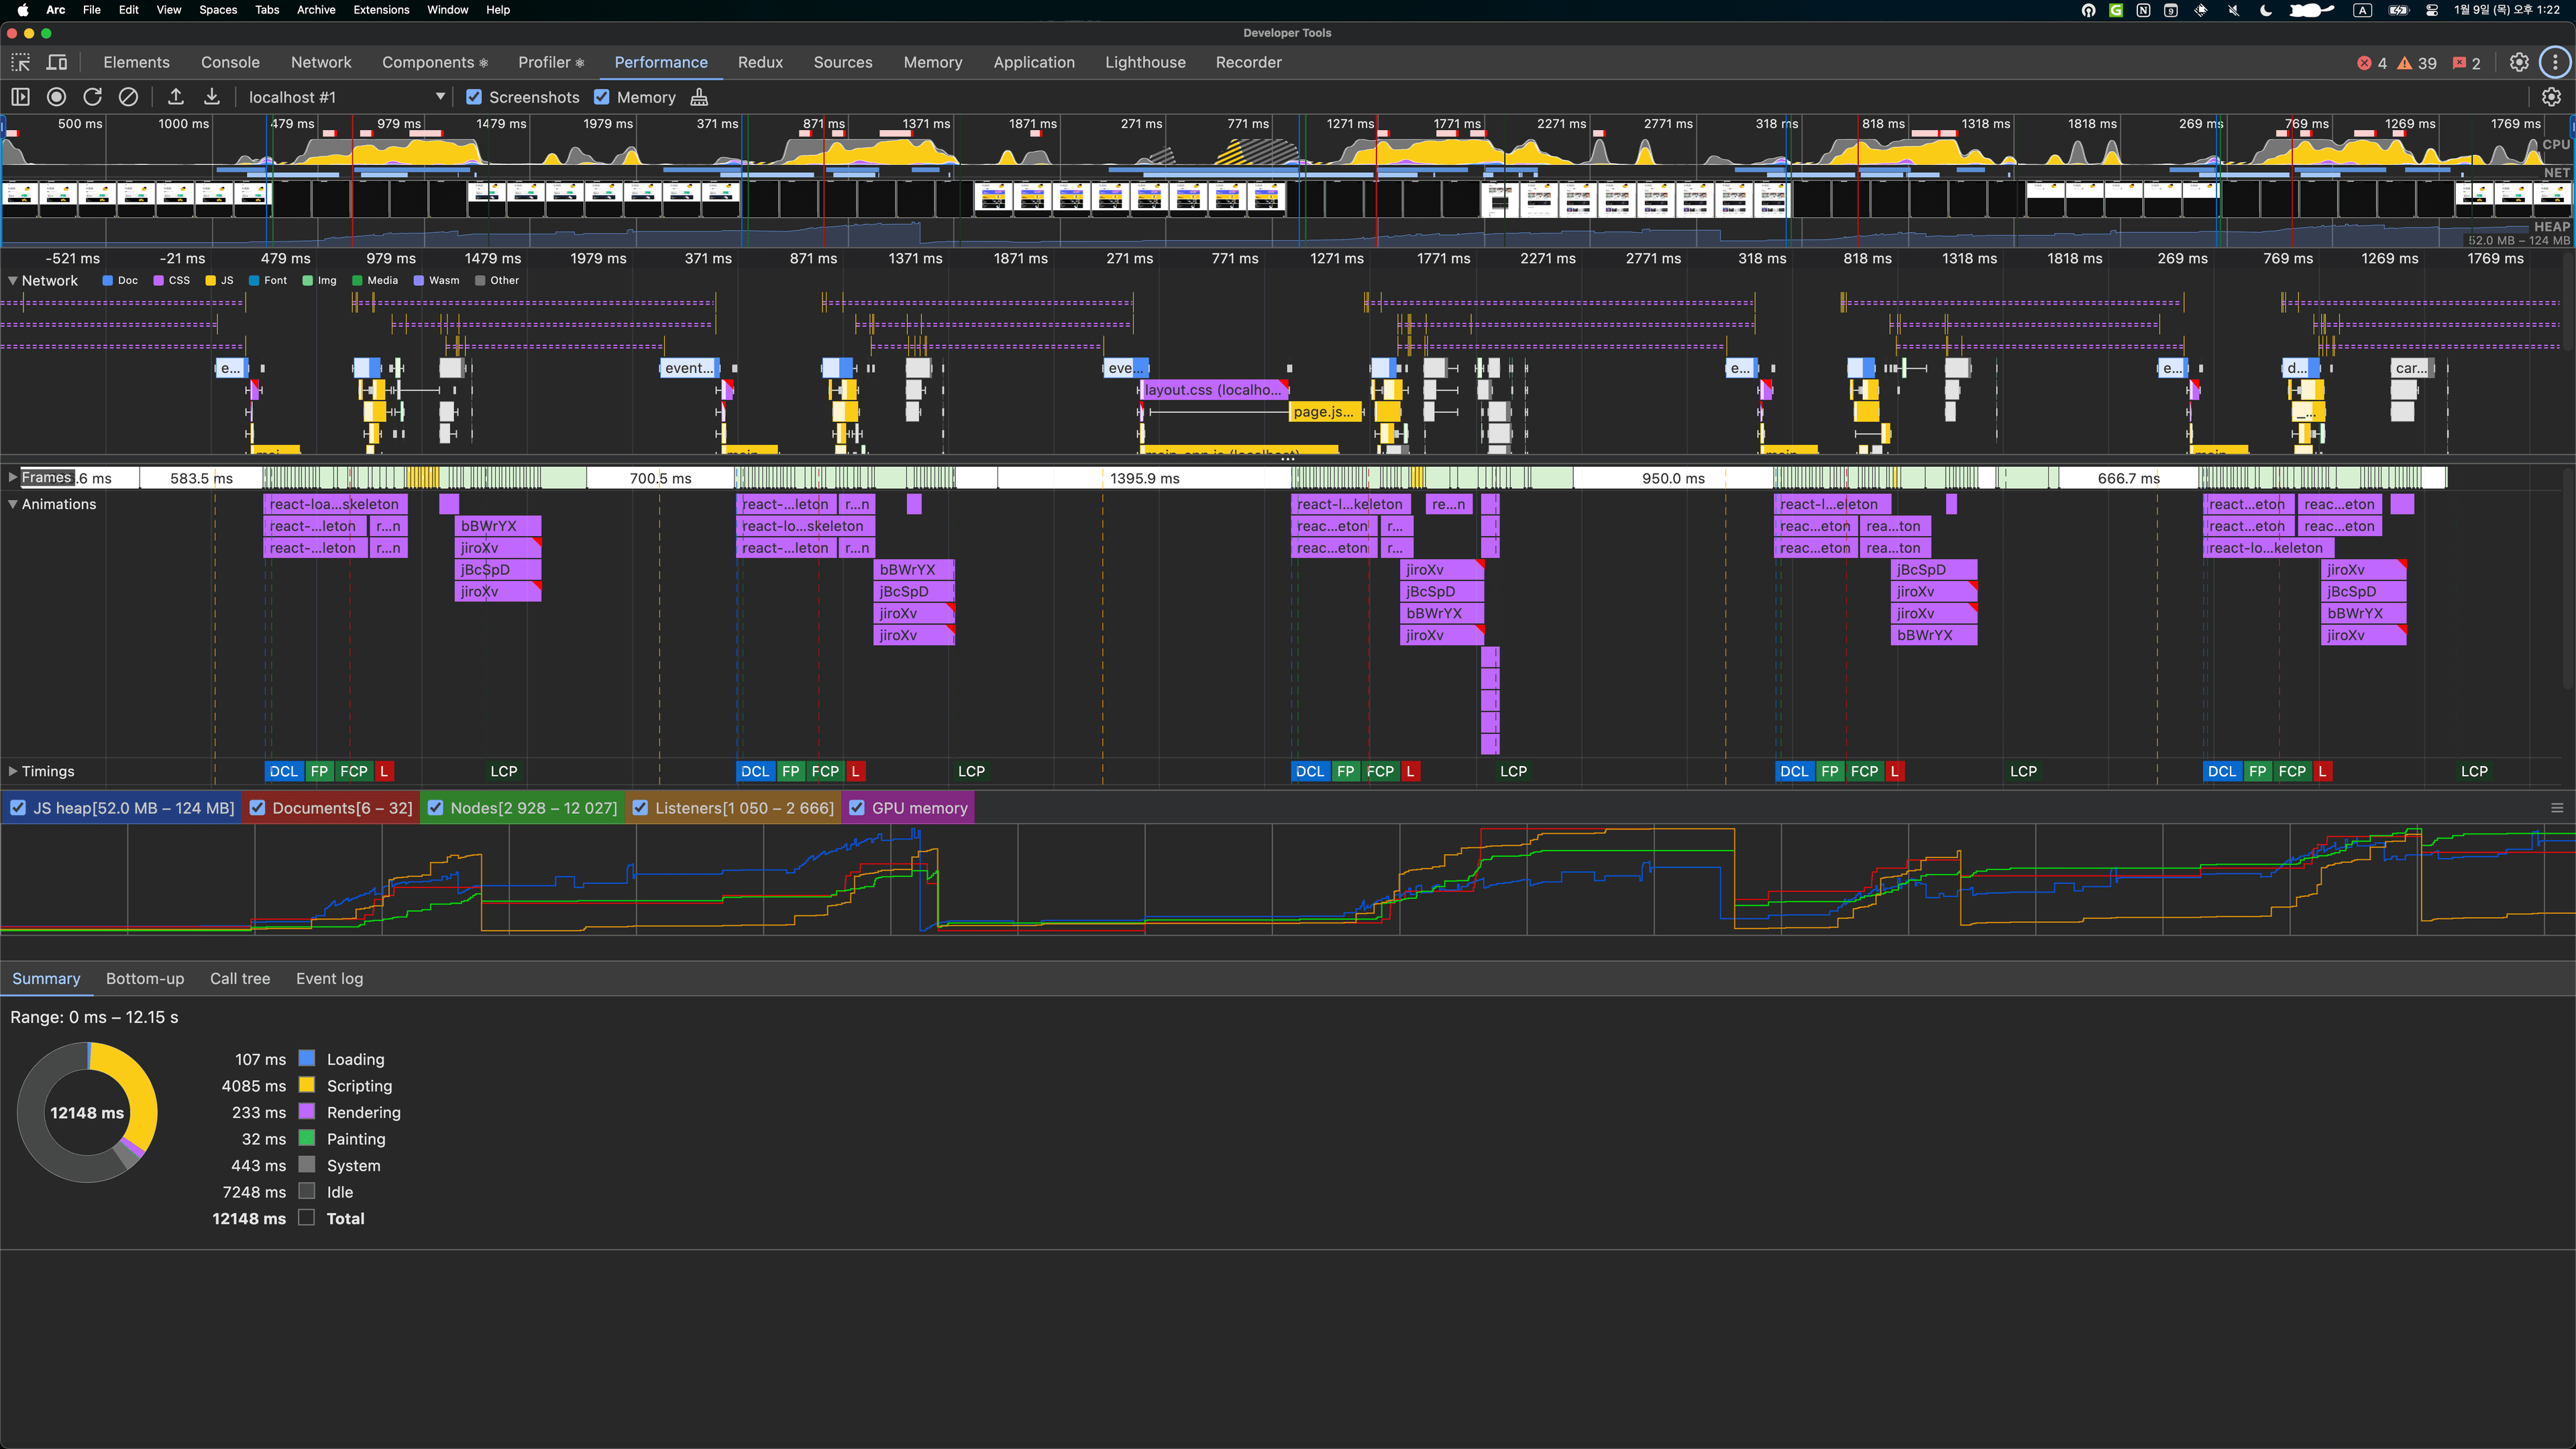Uncheck the Memory checkbox
2576x1449 pixels.
602,97
